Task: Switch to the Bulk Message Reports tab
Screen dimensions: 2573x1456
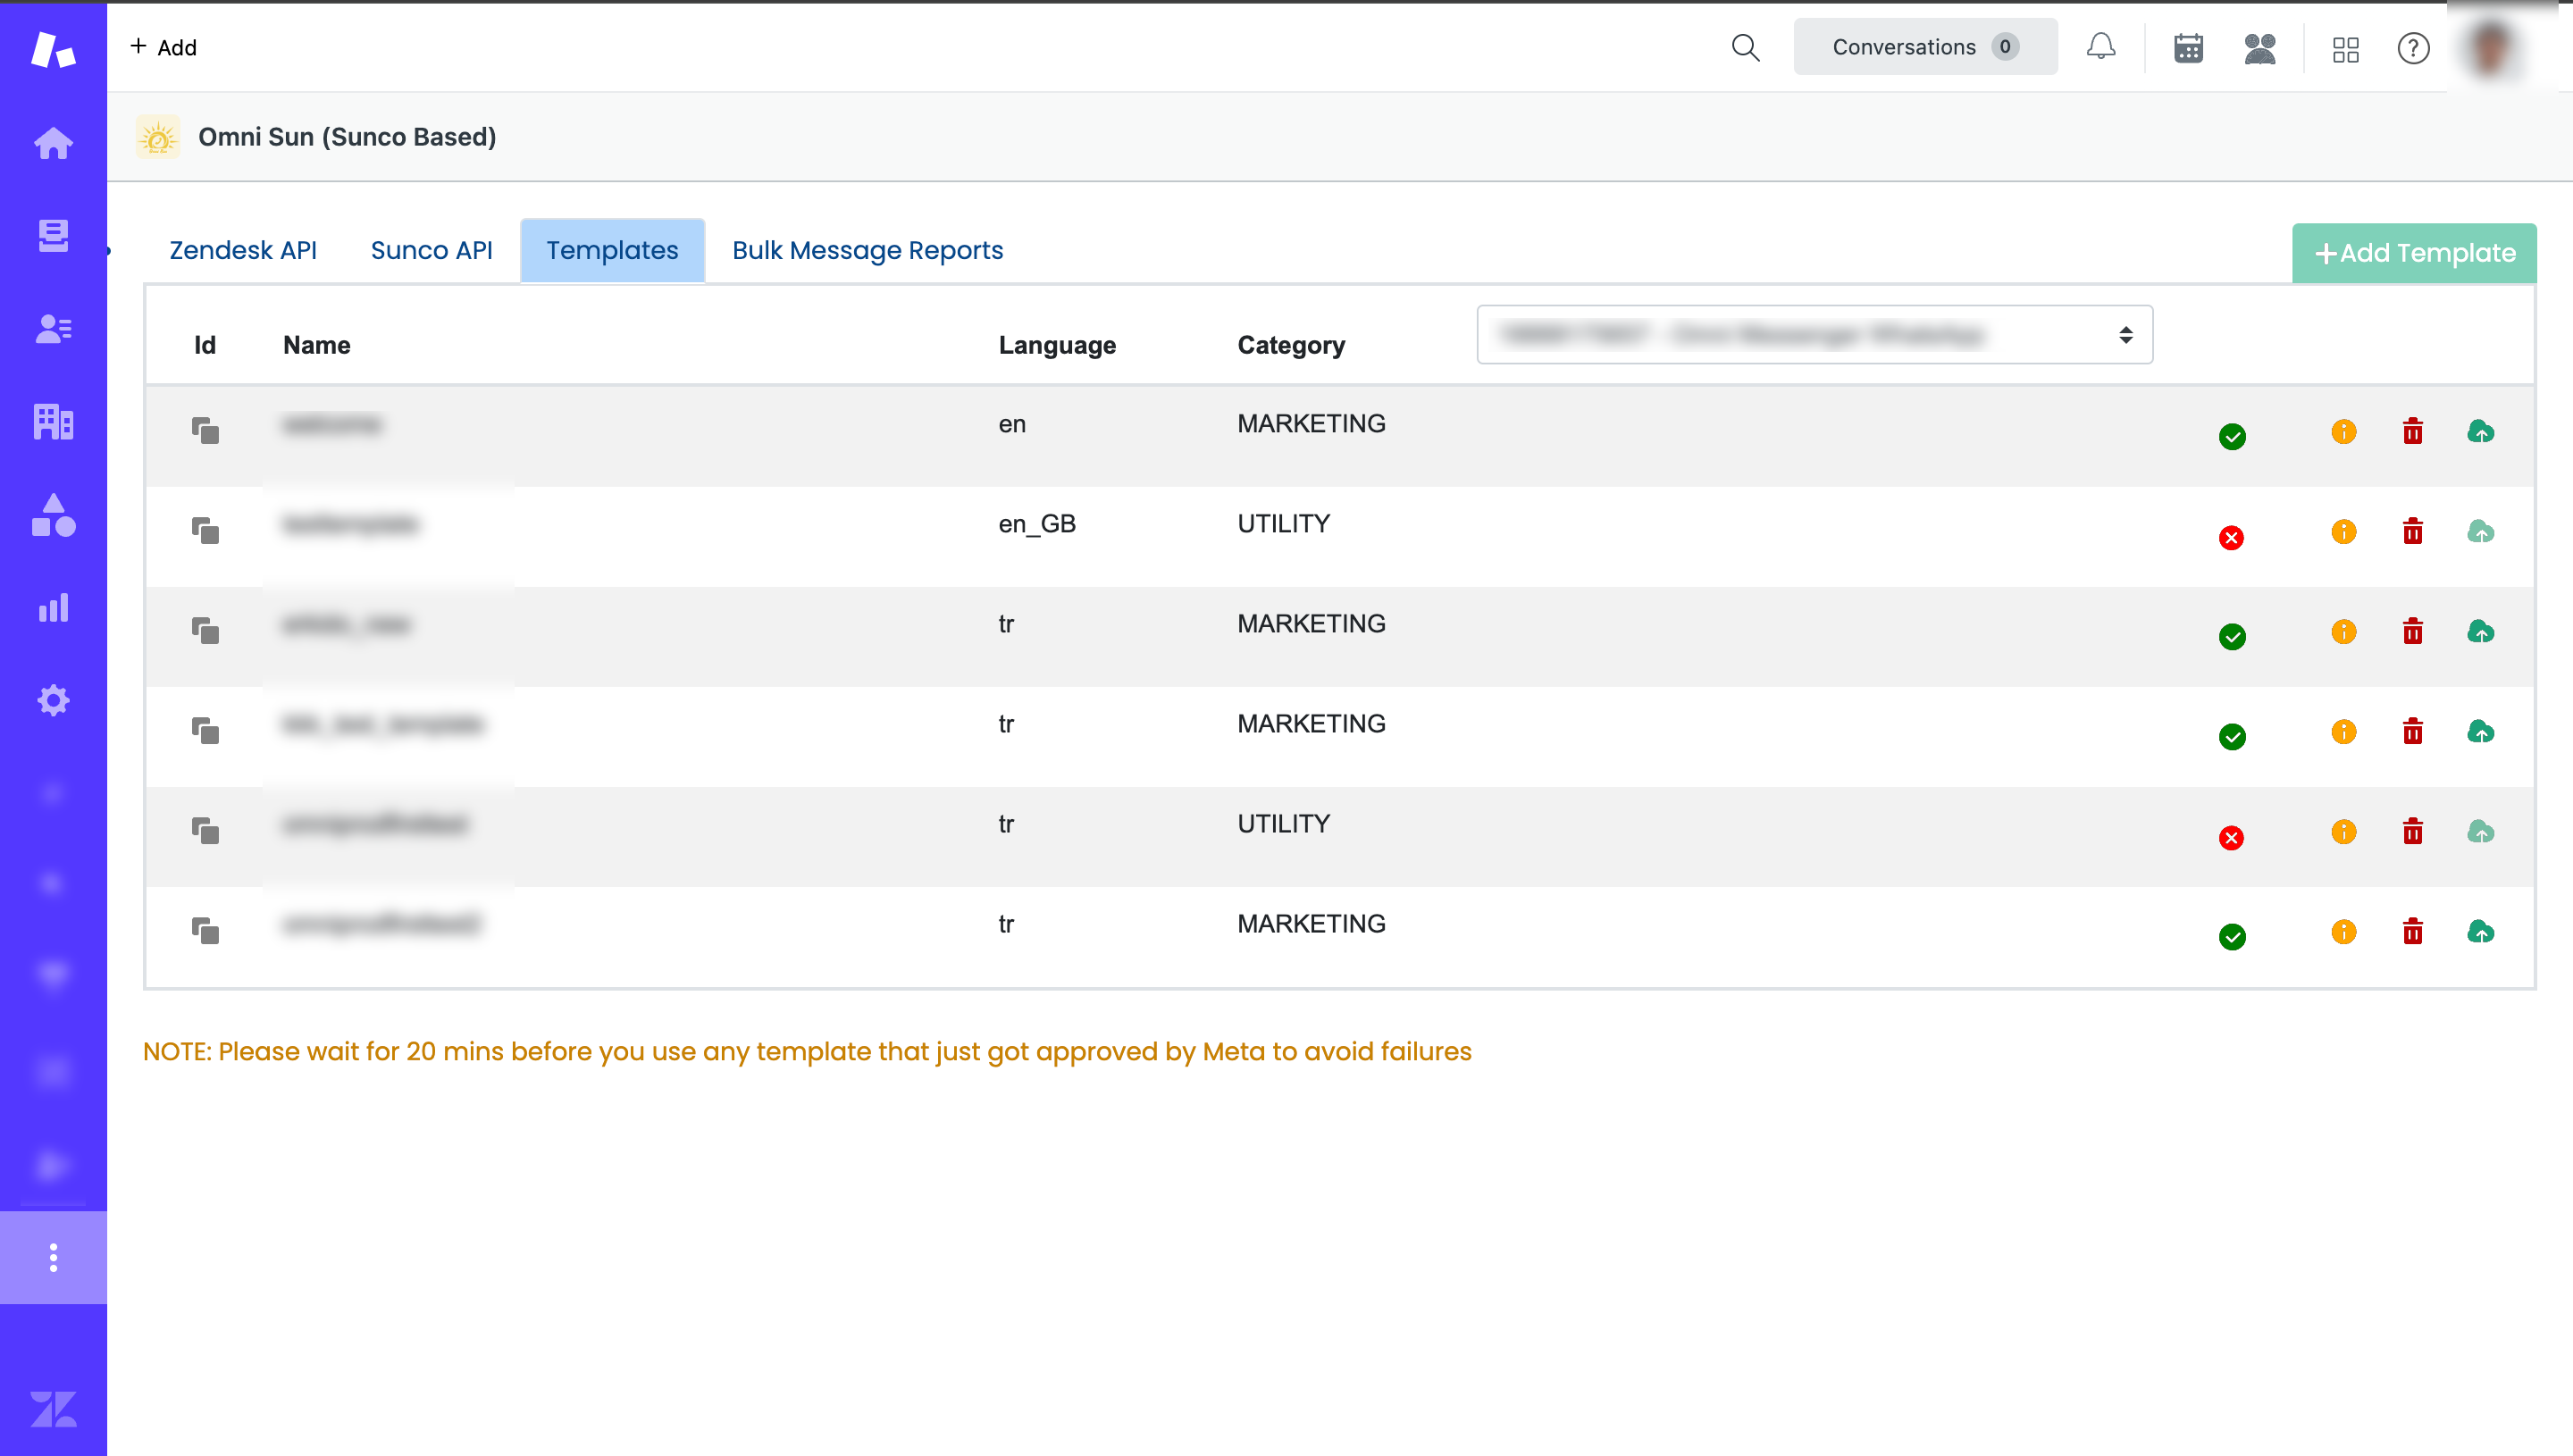Action: (x=867, y=250)
